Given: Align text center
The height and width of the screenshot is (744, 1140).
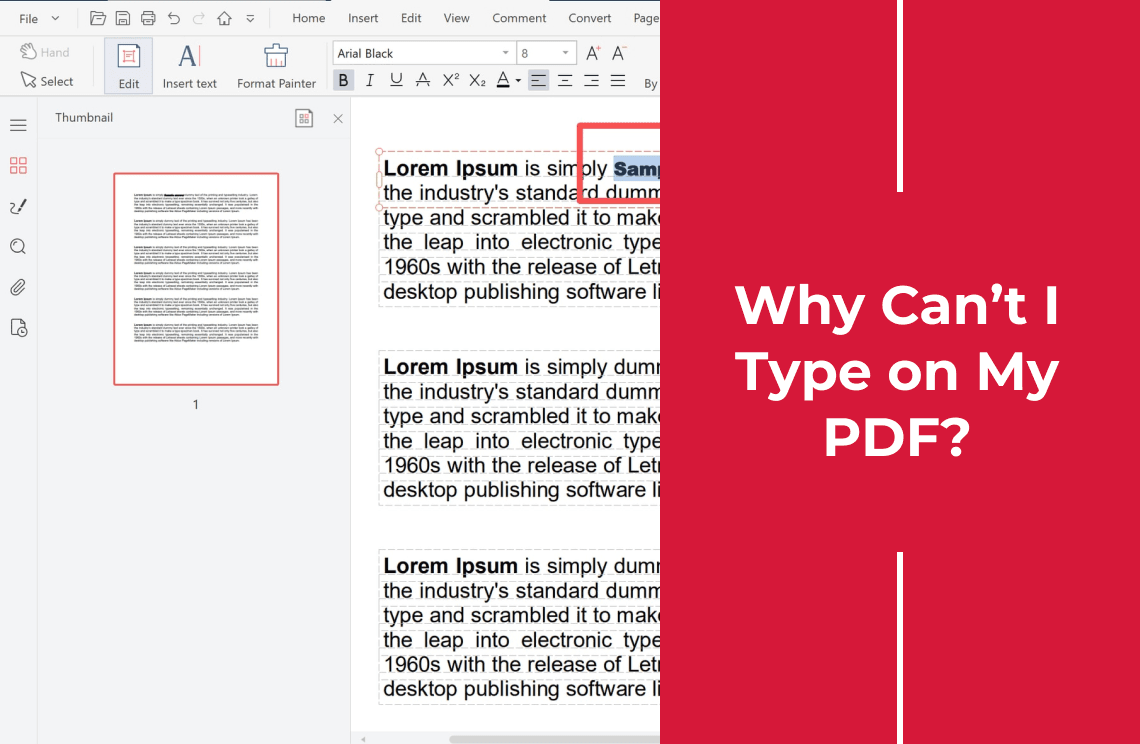Looking at the screenshot, I should [x=565, y=80].
